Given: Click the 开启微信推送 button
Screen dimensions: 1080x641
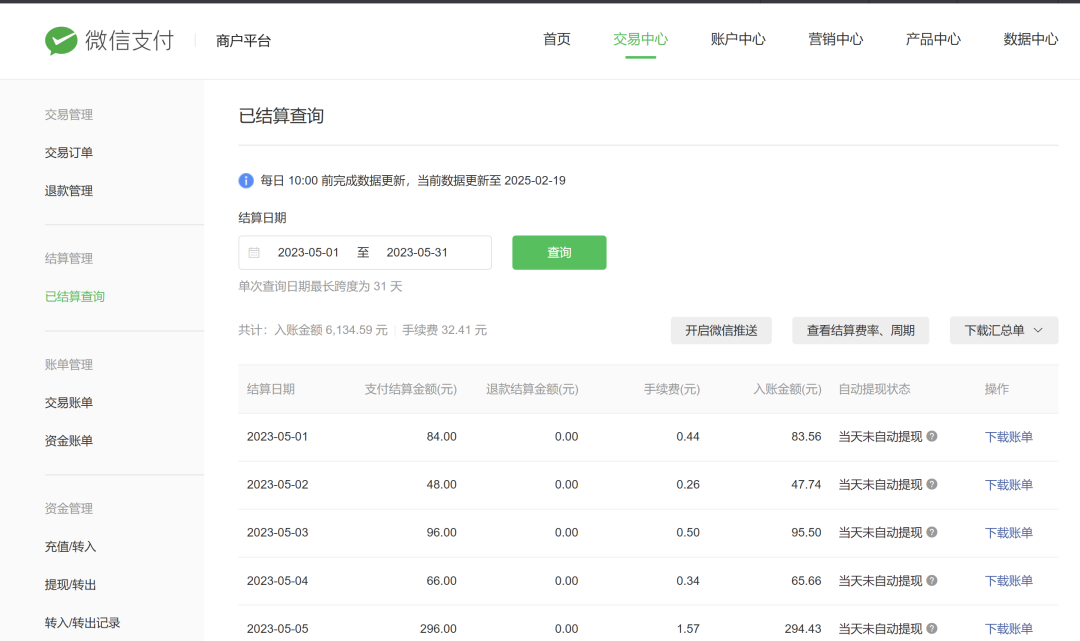Looking at the screenshot, I should point(720,330).
